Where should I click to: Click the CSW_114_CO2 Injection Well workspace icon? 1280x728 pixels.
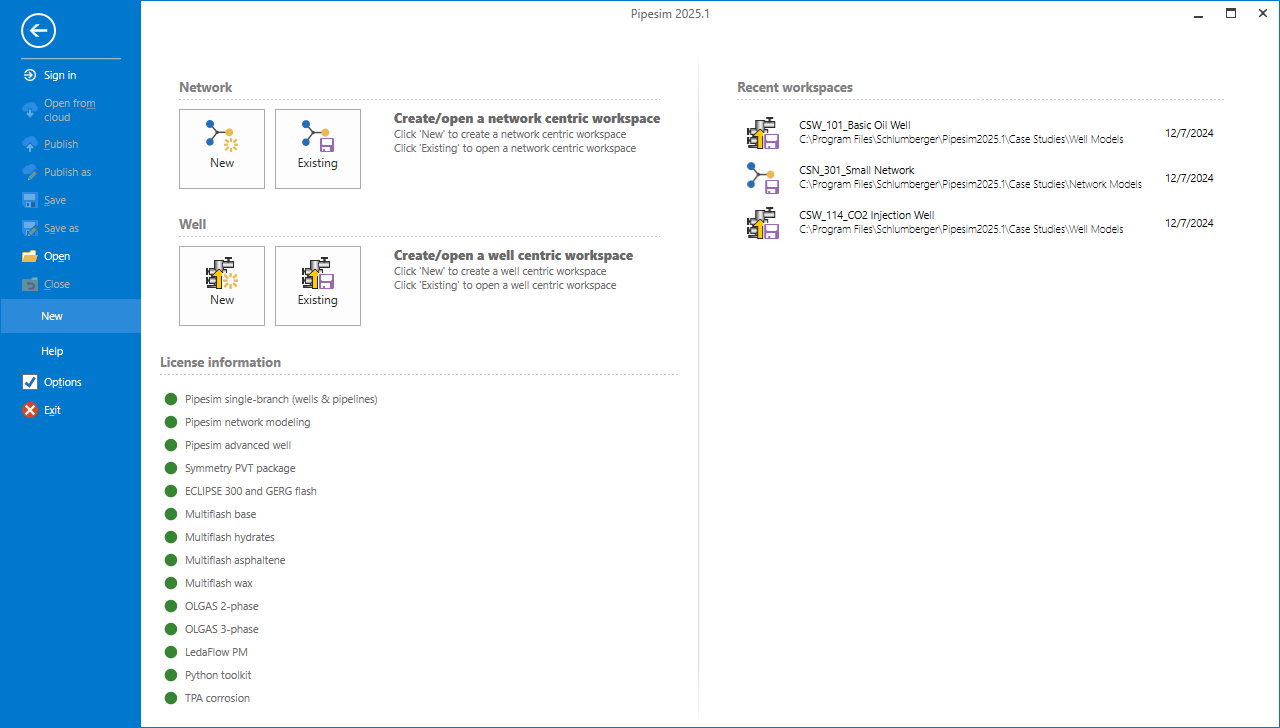[763, 223]
